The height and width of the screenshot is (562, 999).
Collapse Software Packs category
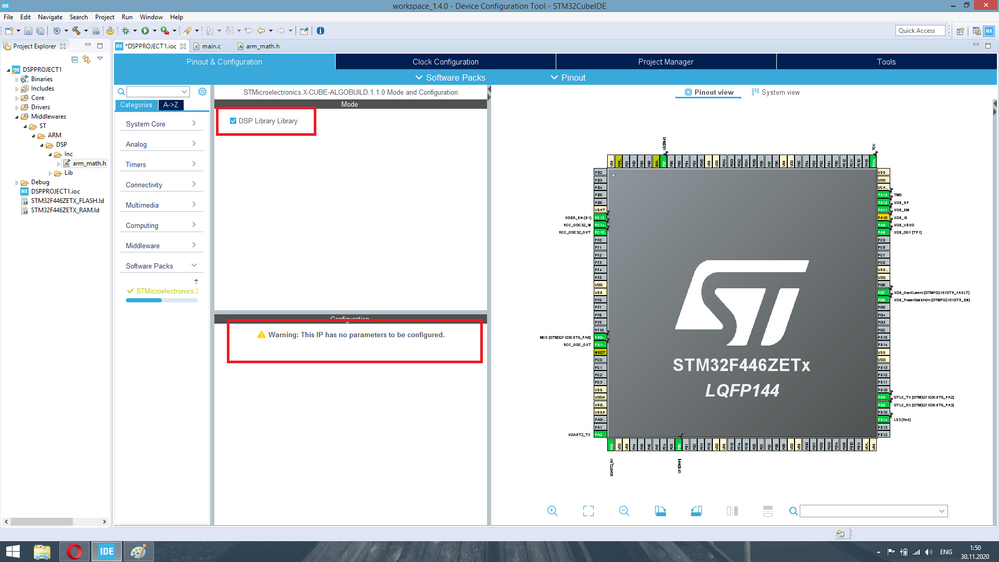pos(161,266)
